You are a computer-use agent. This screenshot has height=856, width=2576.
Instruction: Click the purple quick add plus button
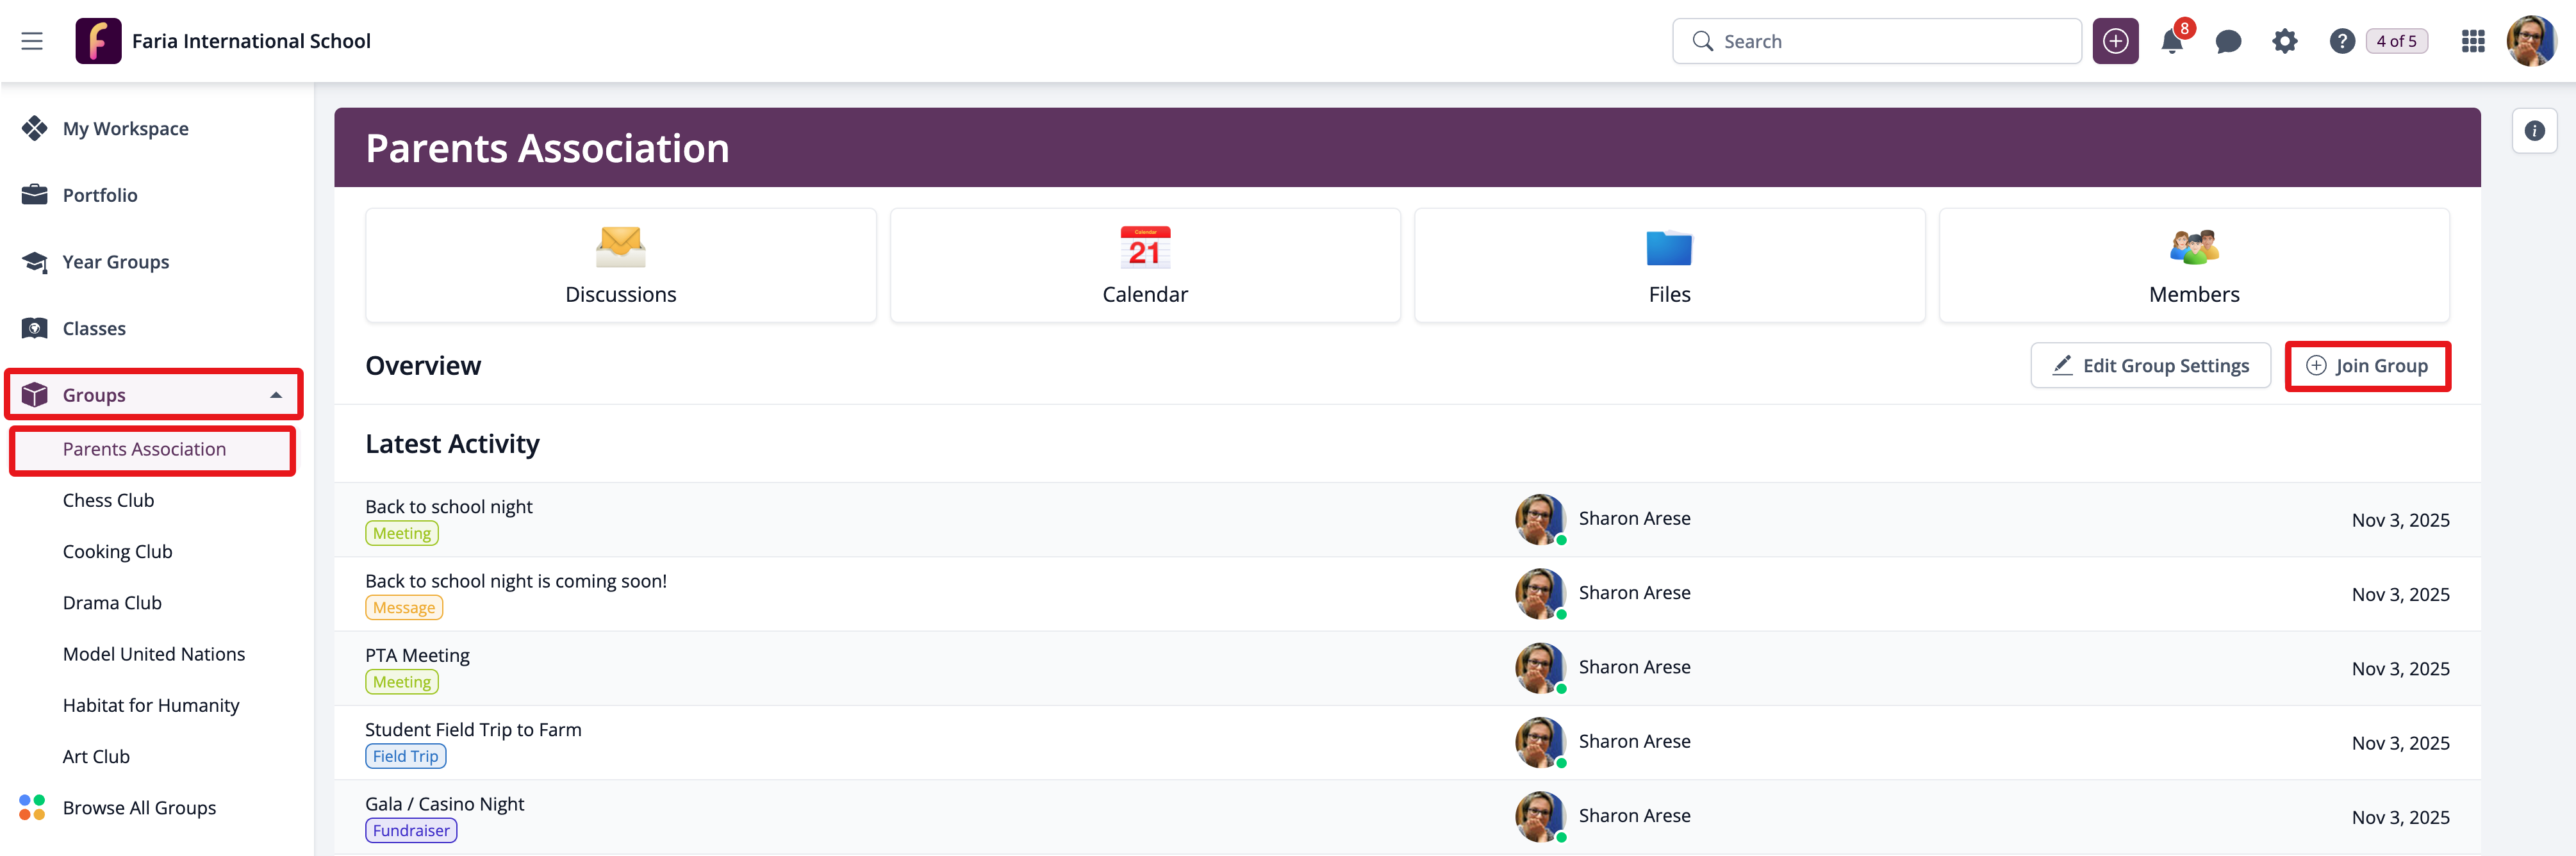(2115, 42)
